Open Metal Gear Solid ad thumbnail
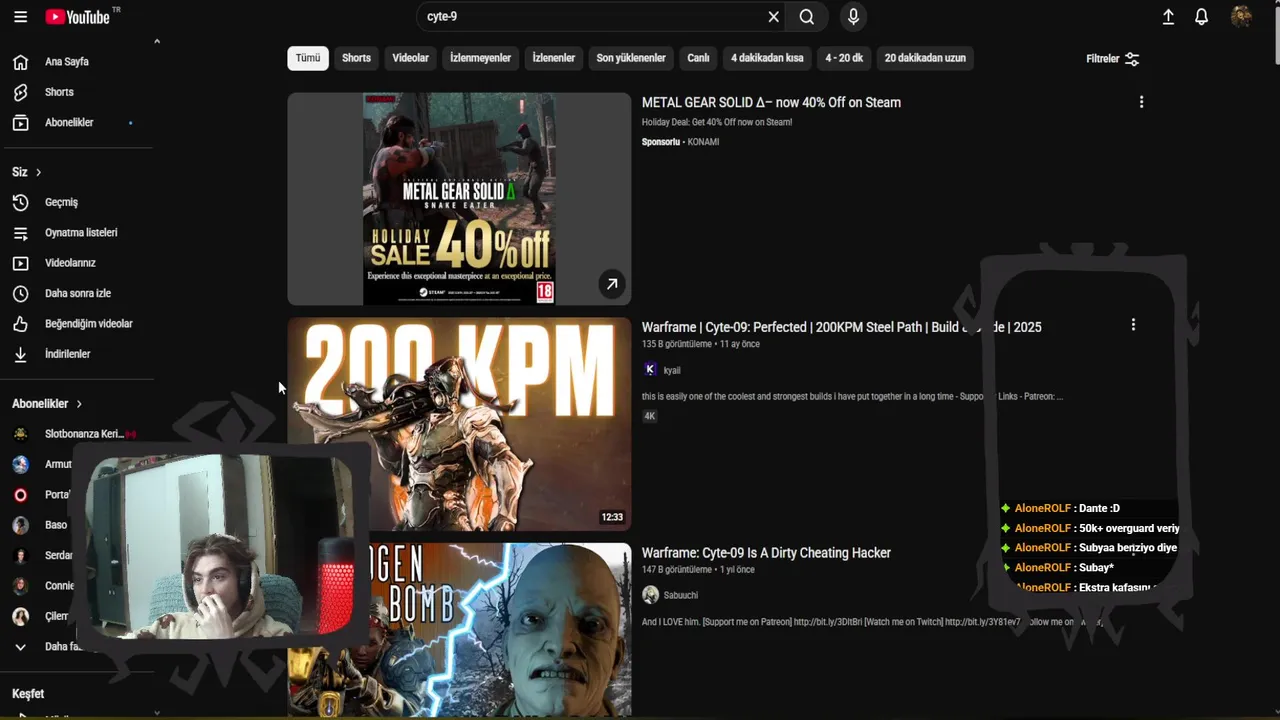Image resolution: width=1280 pixels, height=720 pixels. pos(459,199)
